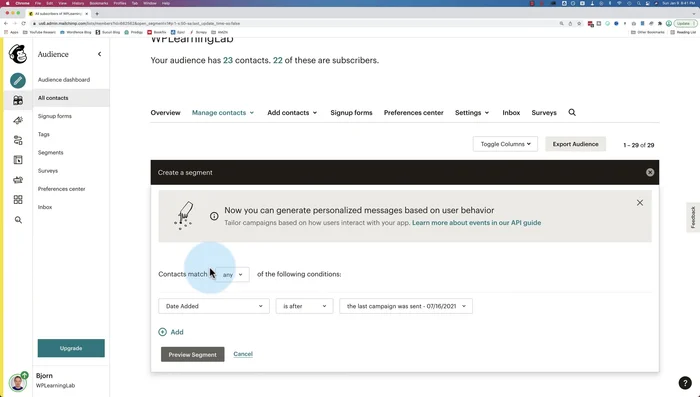This screenshot has width=700, height=397.
Task: Open the sidebar Search magnifier icon
Action: click(x=18, y=220)
